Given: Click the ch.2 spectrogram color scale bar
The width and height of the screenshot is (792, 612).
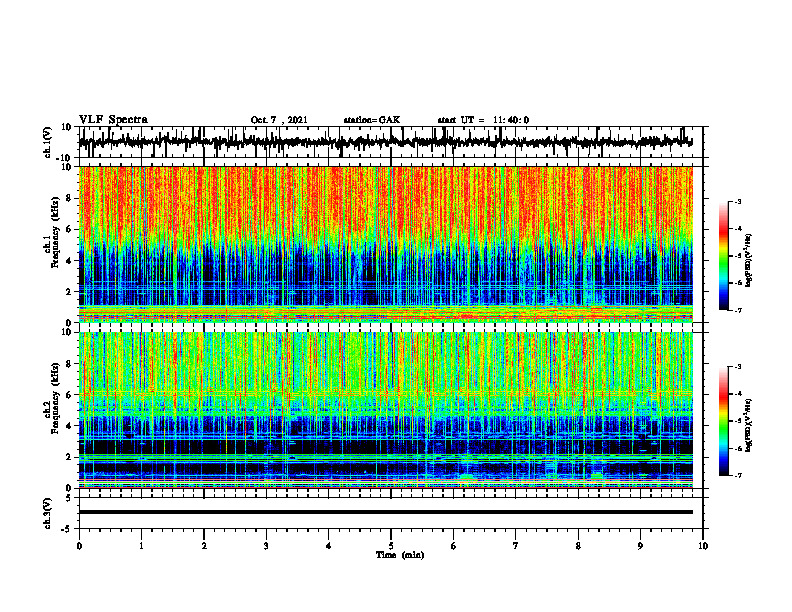Looking at the screenshot, I should [723, 421].
